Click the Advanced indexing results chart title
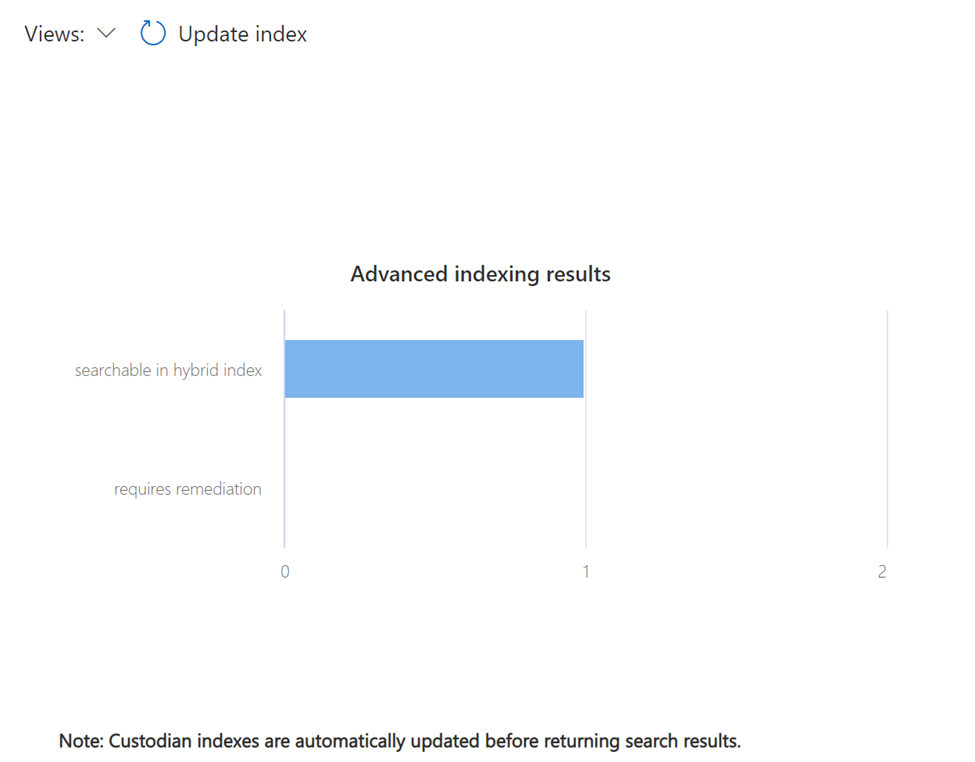Viewport: 975px width, 762px height. 481,274
